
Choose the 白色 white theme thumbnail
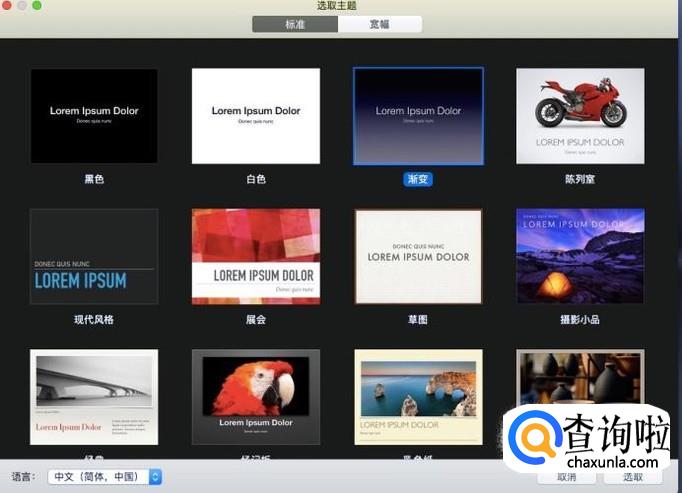point(256,116)
